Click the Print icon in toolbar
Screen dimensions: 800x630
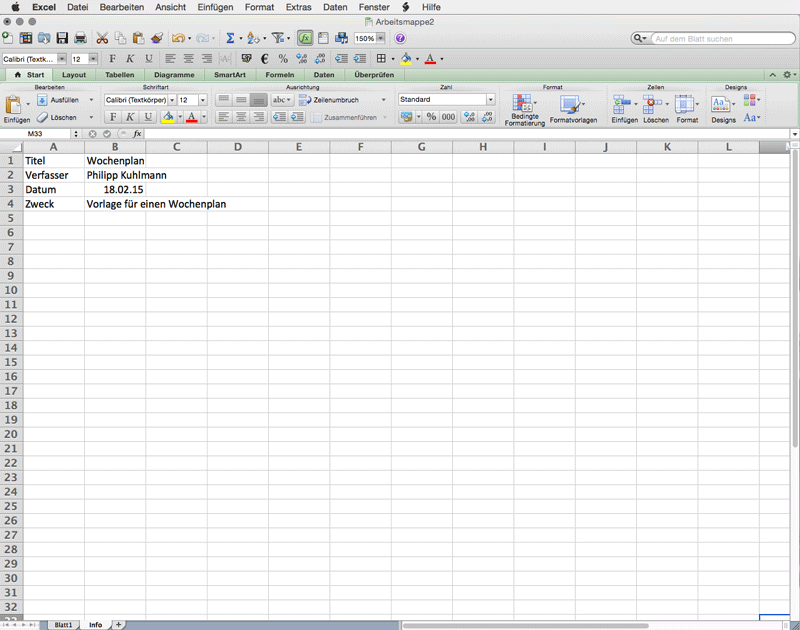tap(80, 38)
